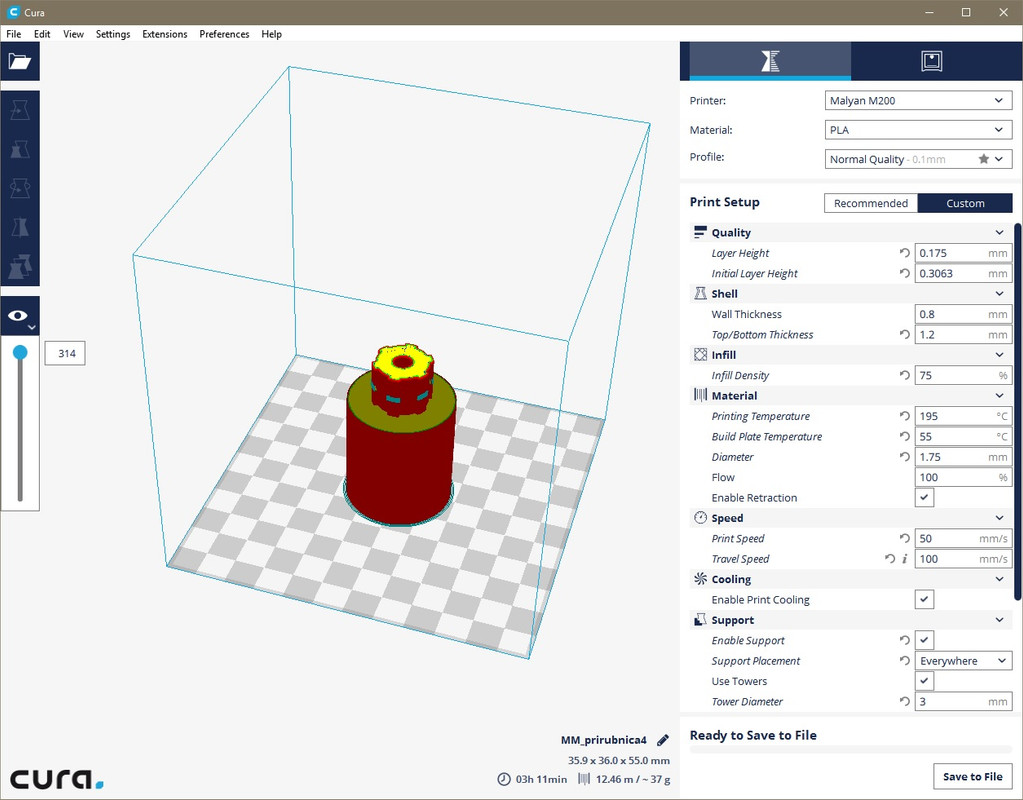The height and width of the screenshot is (800, 1023).
Task: Open the View menu
Action: pyautogui.click(x=73, y=34)
